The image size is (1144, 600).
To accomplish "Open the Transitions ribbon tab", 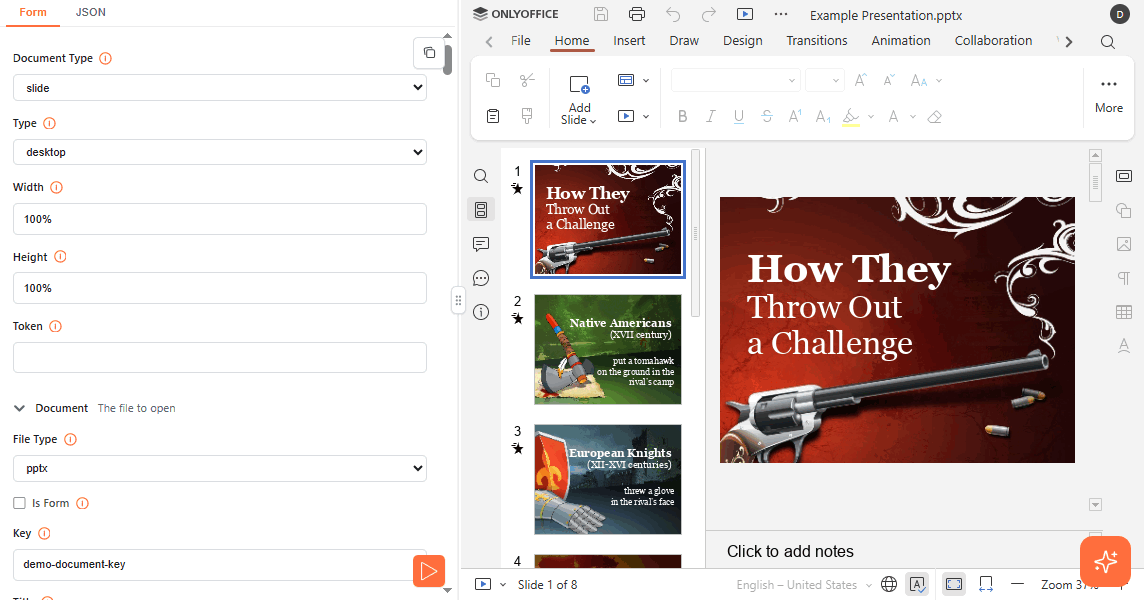I will (816, 41).
